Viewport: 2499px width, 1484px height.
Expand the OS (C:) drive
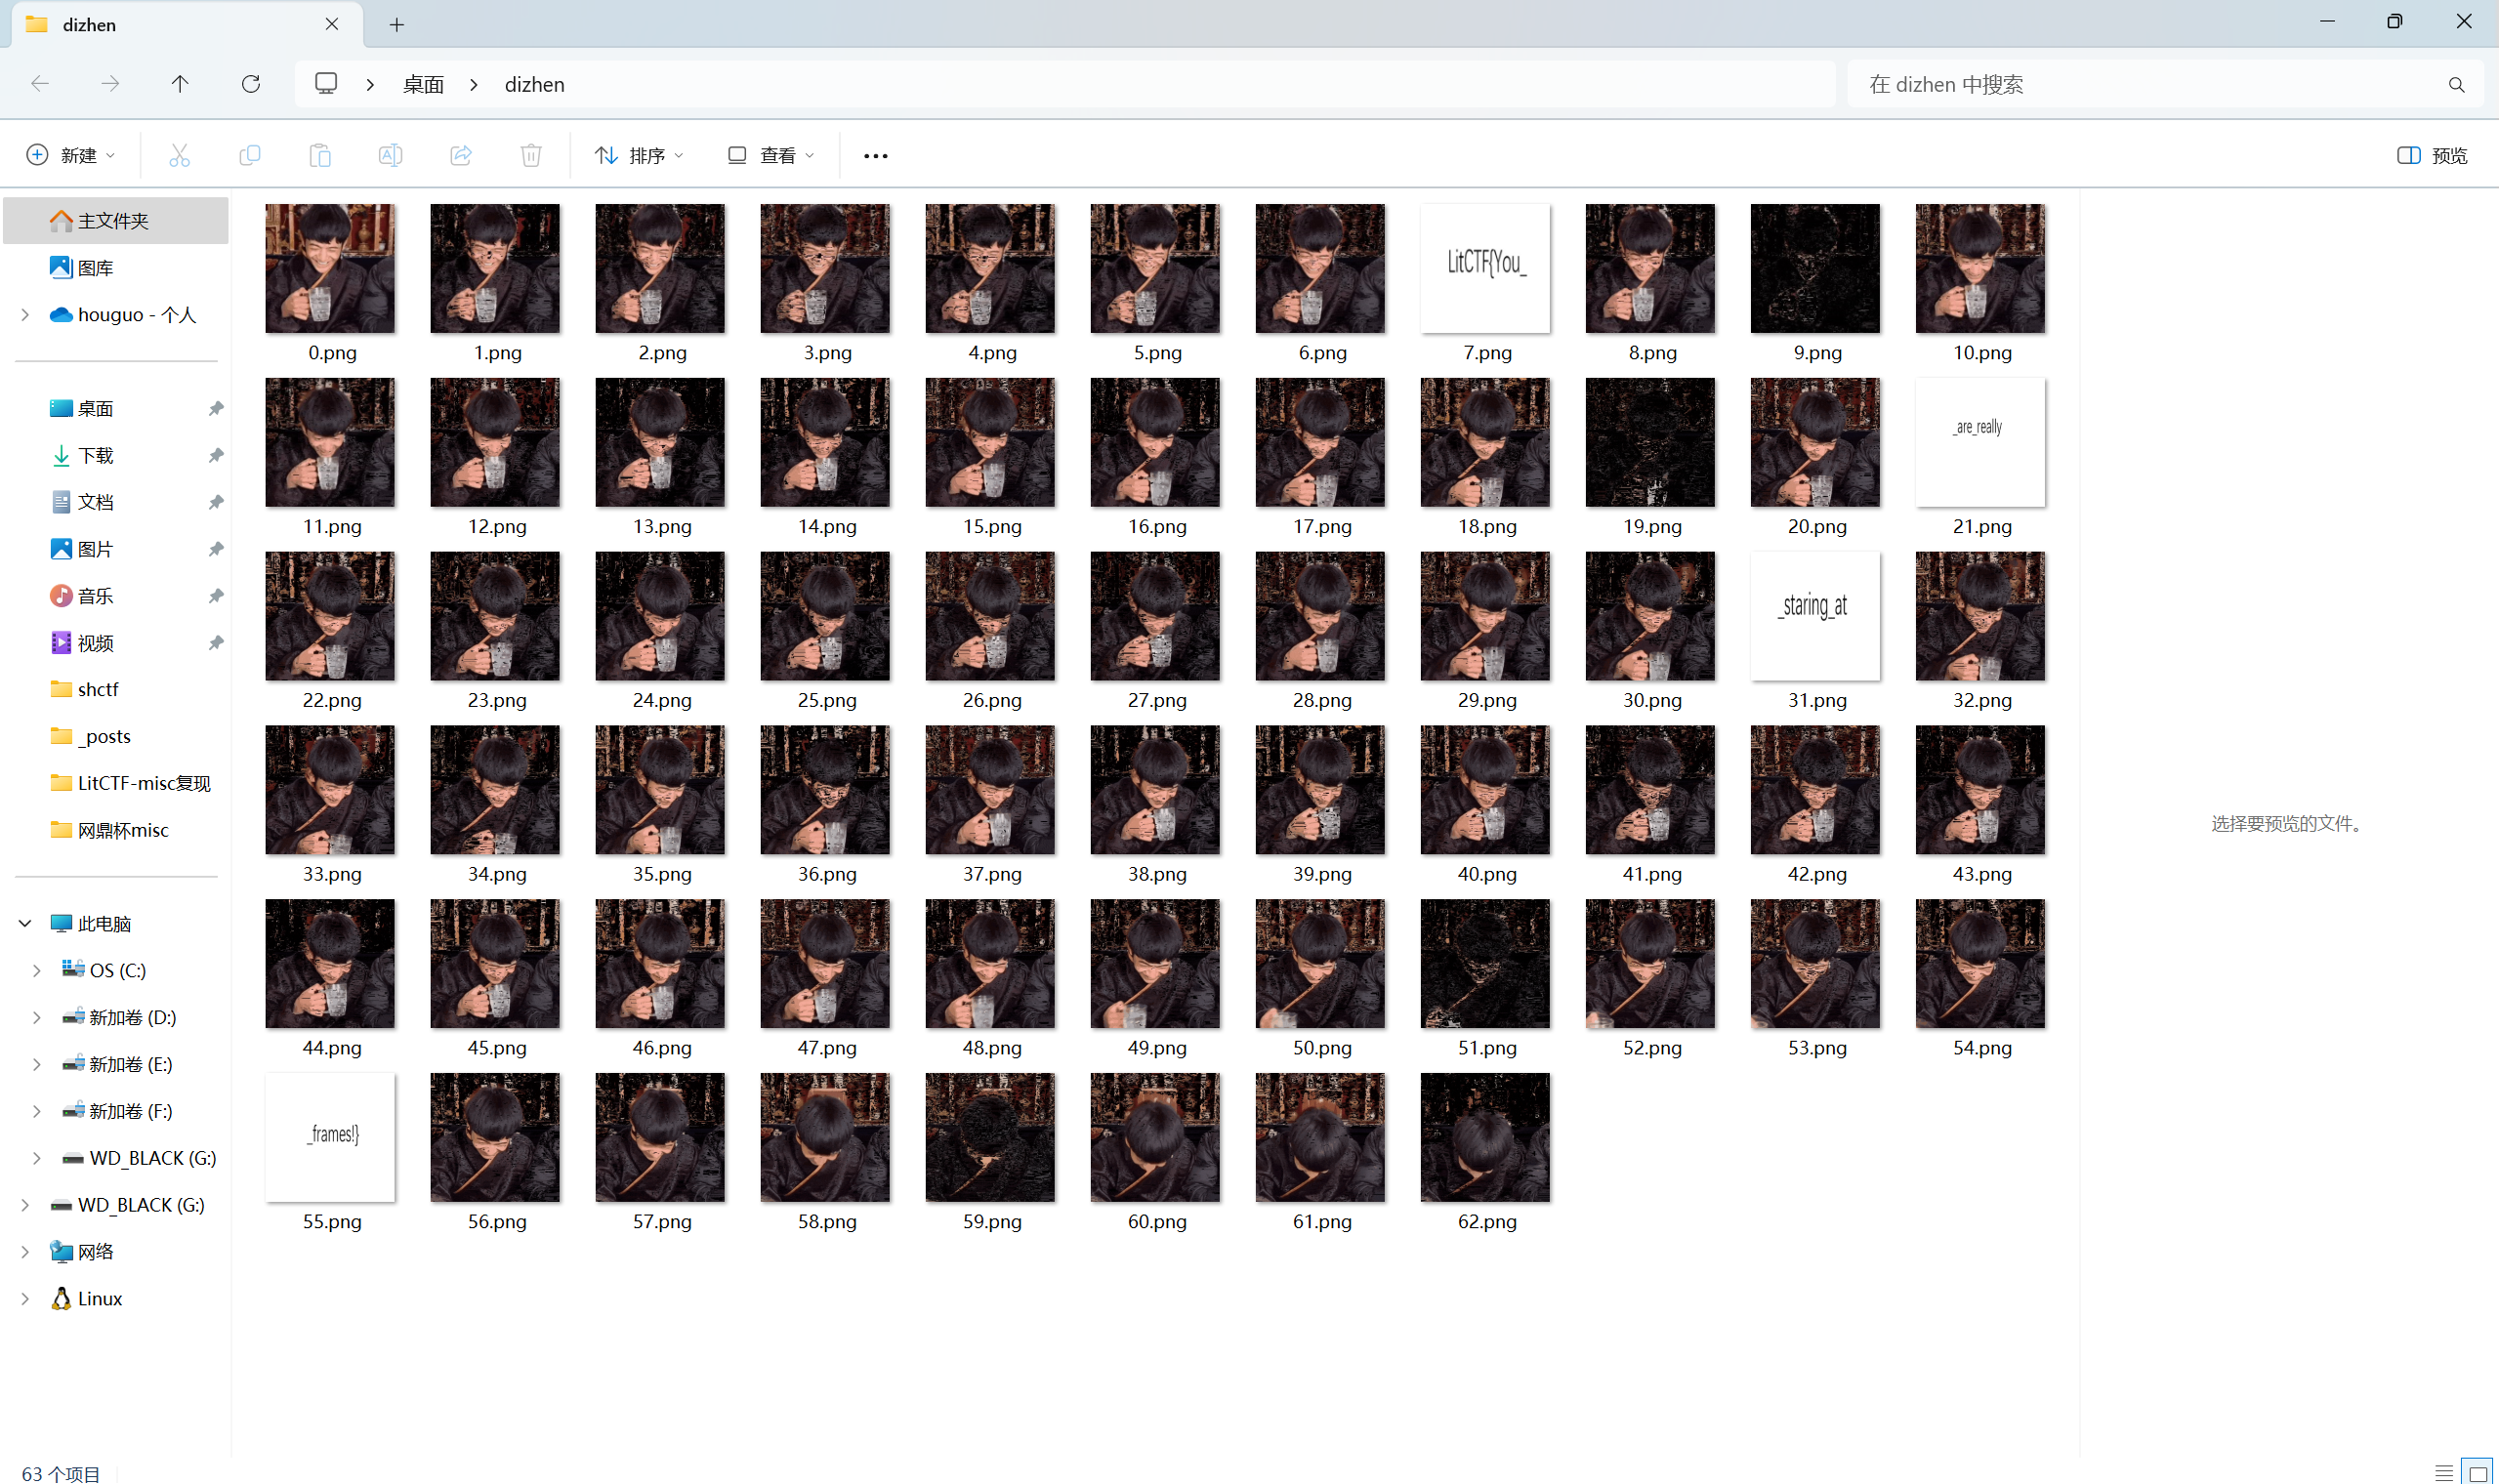click(x=37, y=970)
